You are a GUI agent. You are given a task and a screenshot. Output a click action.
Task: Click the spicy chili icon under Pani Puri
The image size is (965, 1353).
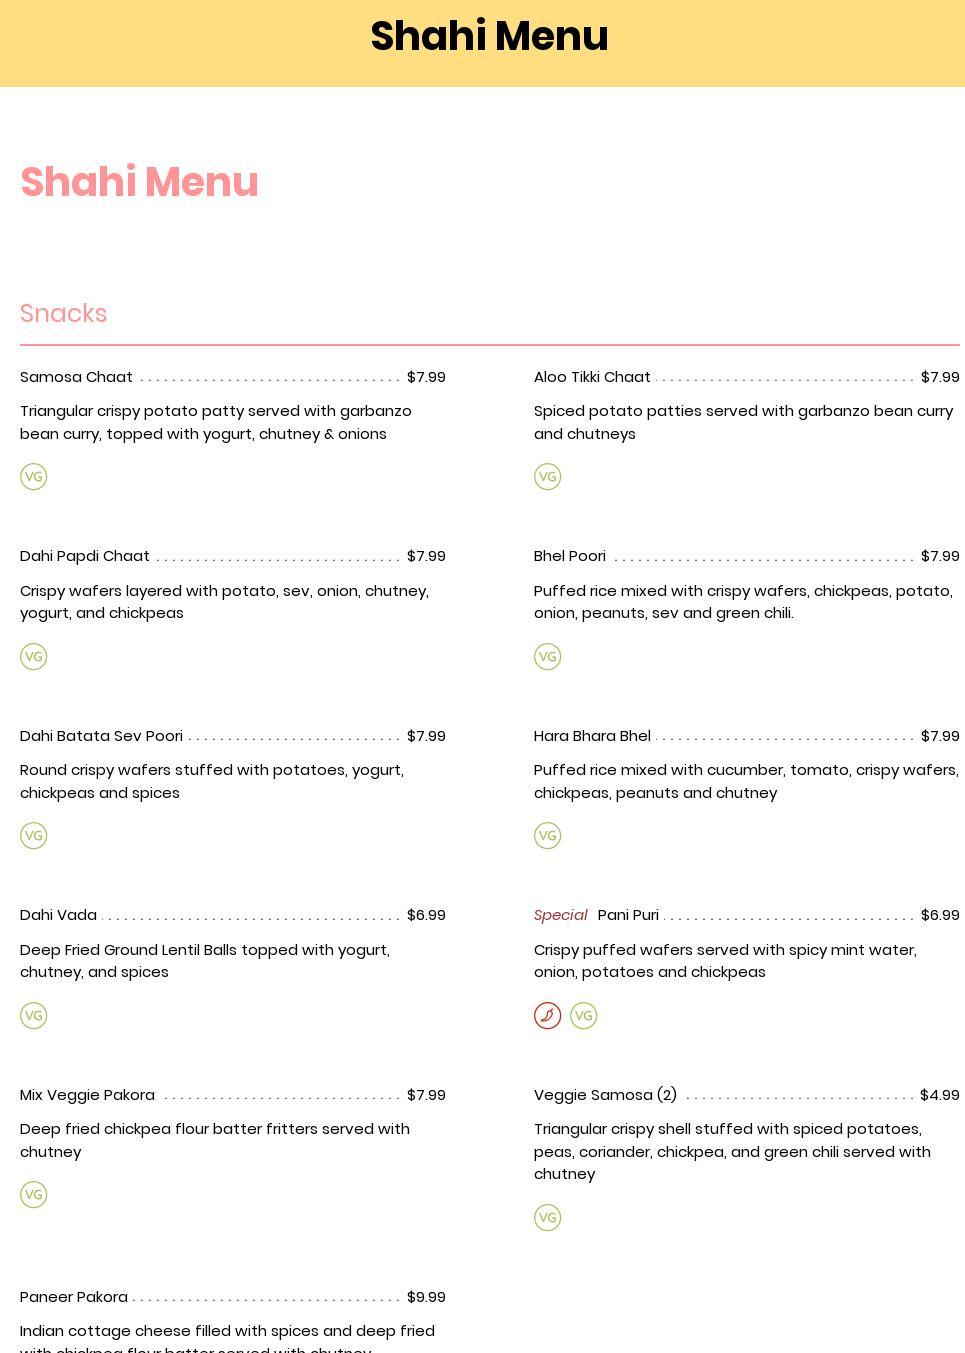pyautogui.click(x=547, y=1016)
